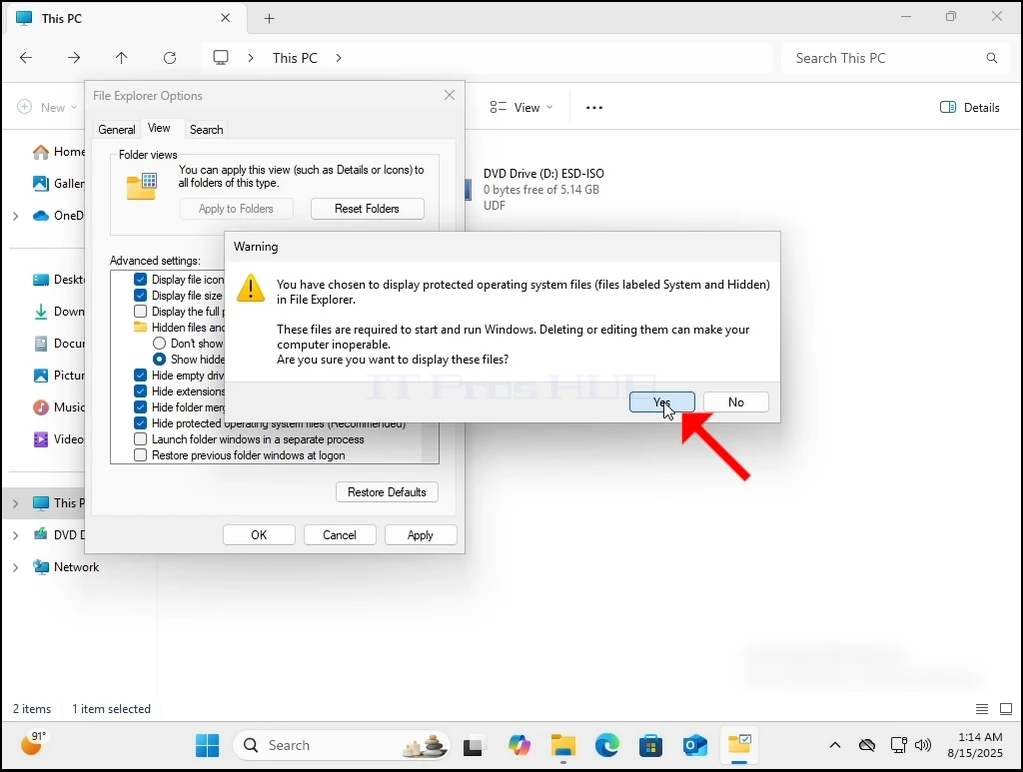The height and width of the screenshot is (772, 1023).
Task: Enable Restore previous folder windows at logon
Action: (140, 455)
